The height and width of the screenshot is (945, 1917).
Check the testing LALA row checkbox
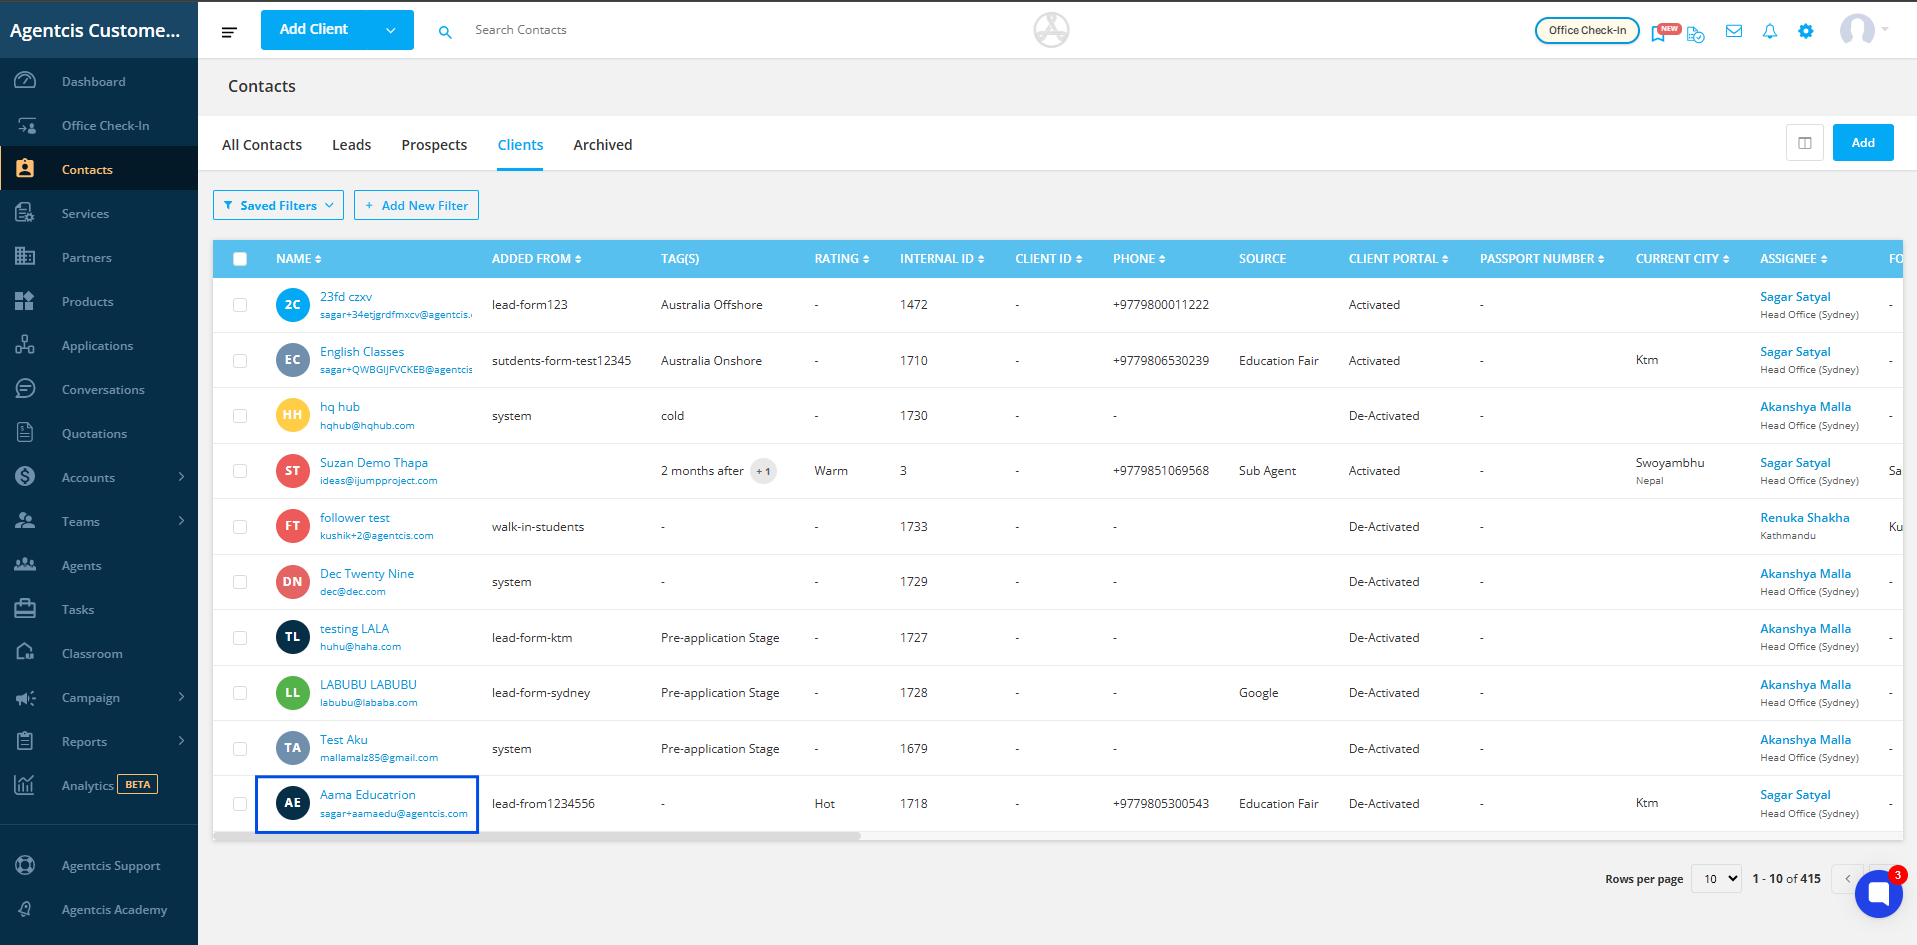pos(240,638)
